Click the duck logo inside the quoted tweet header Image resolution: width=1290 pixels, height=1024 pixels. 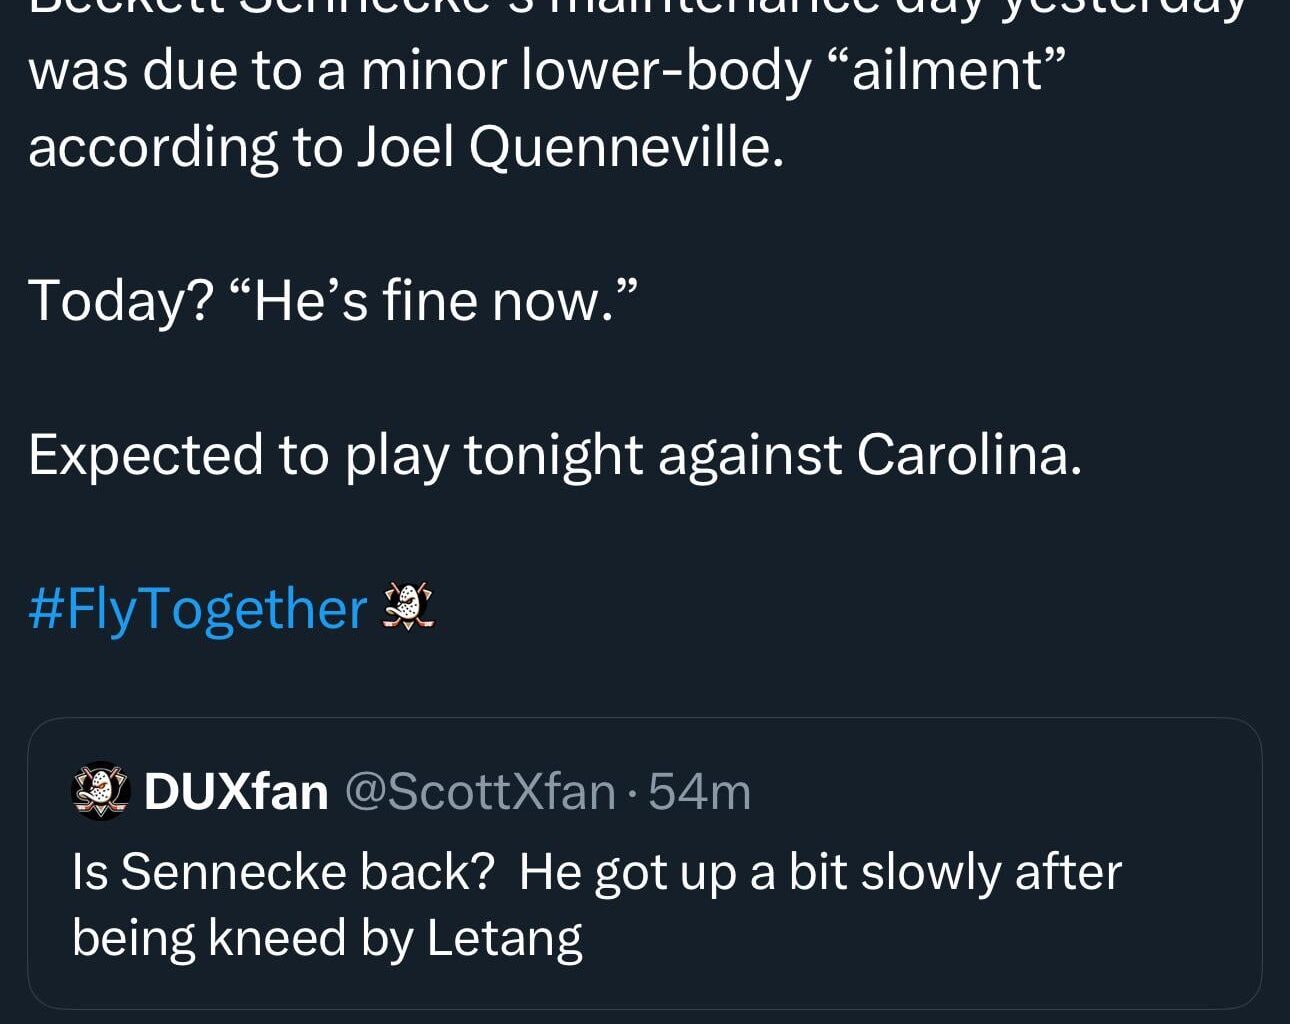[x=99, y=792]
